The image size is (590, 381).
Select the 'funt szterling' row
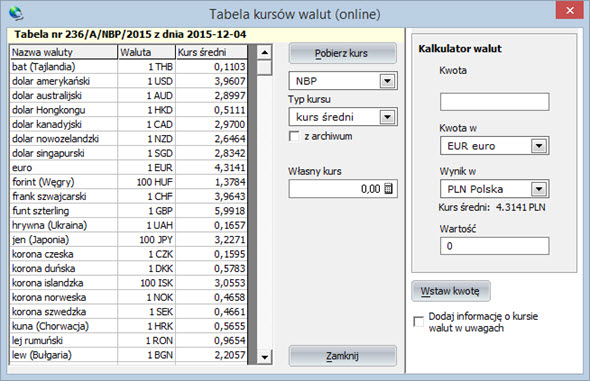[128, 211]
